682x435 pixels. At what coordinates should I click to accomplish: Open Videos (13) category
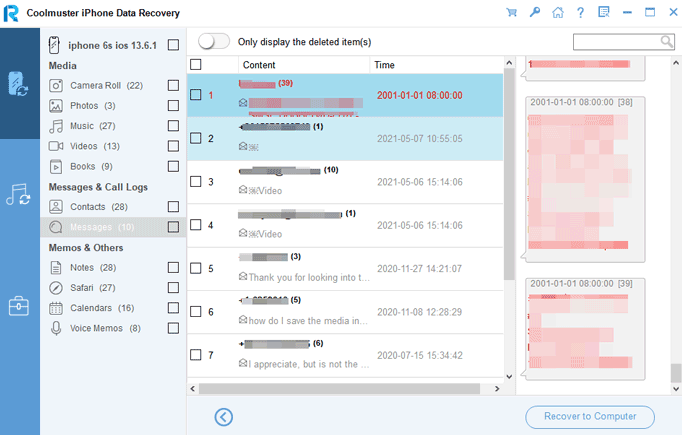click(95, 146)
